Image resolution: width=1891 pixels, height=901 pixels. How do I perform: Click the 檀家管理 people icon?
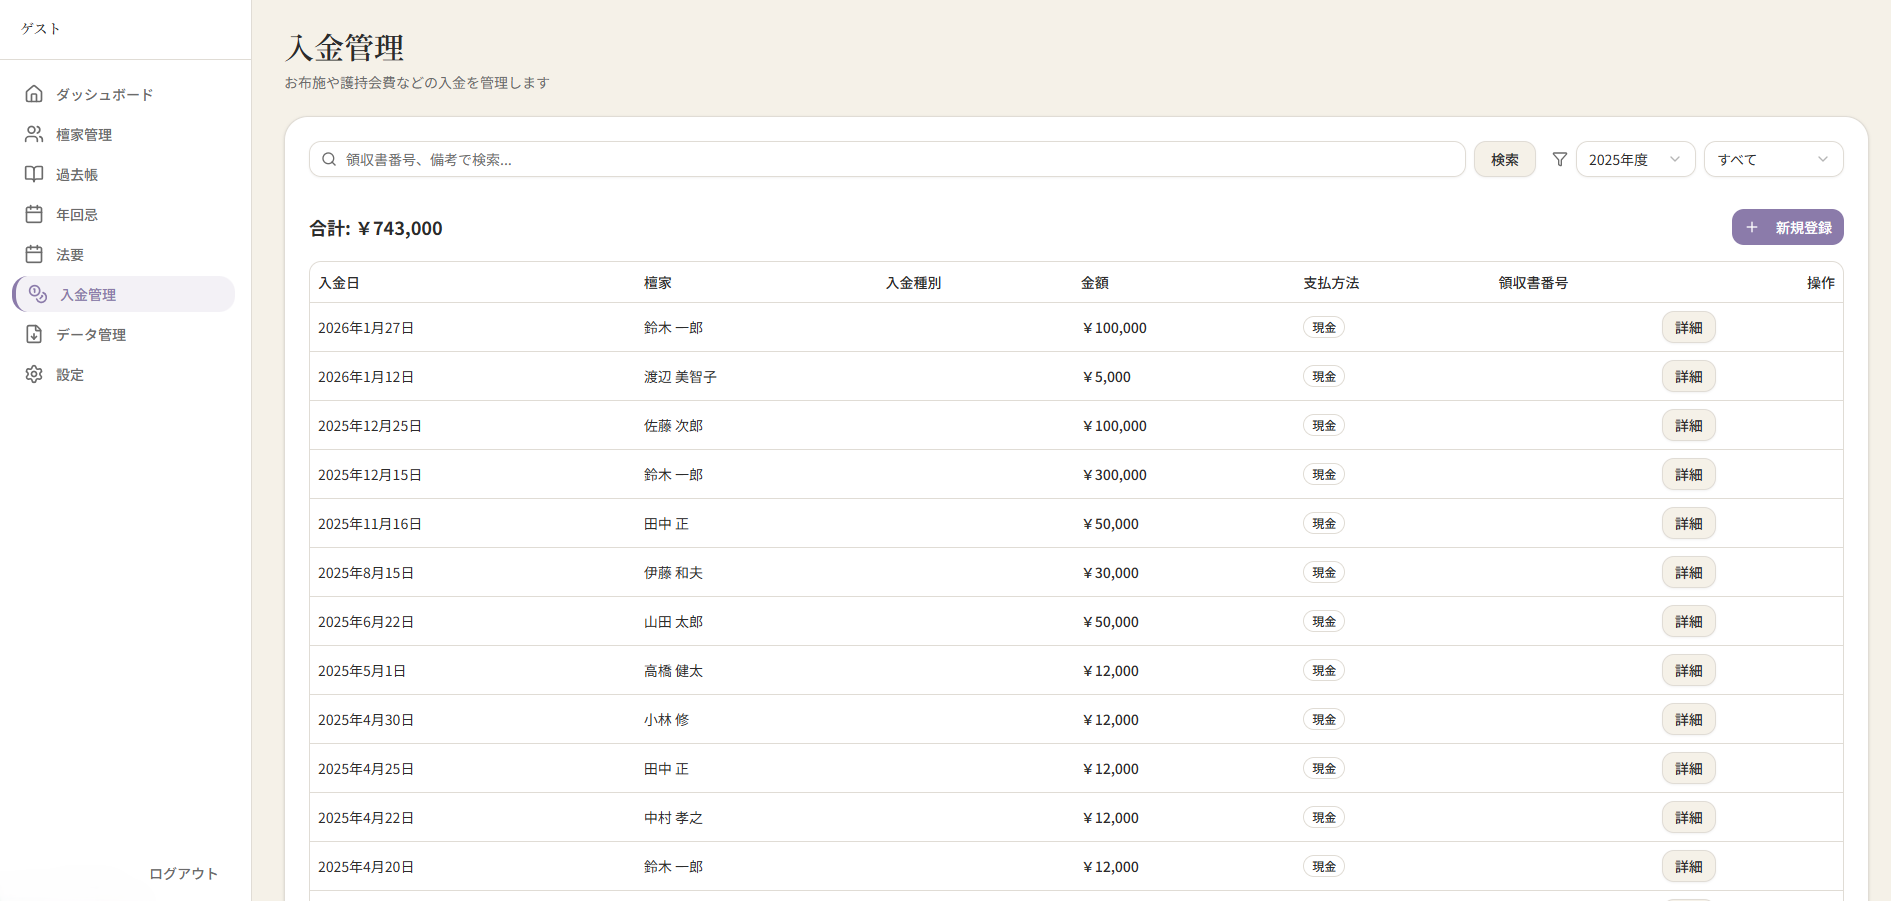point(34,134)
